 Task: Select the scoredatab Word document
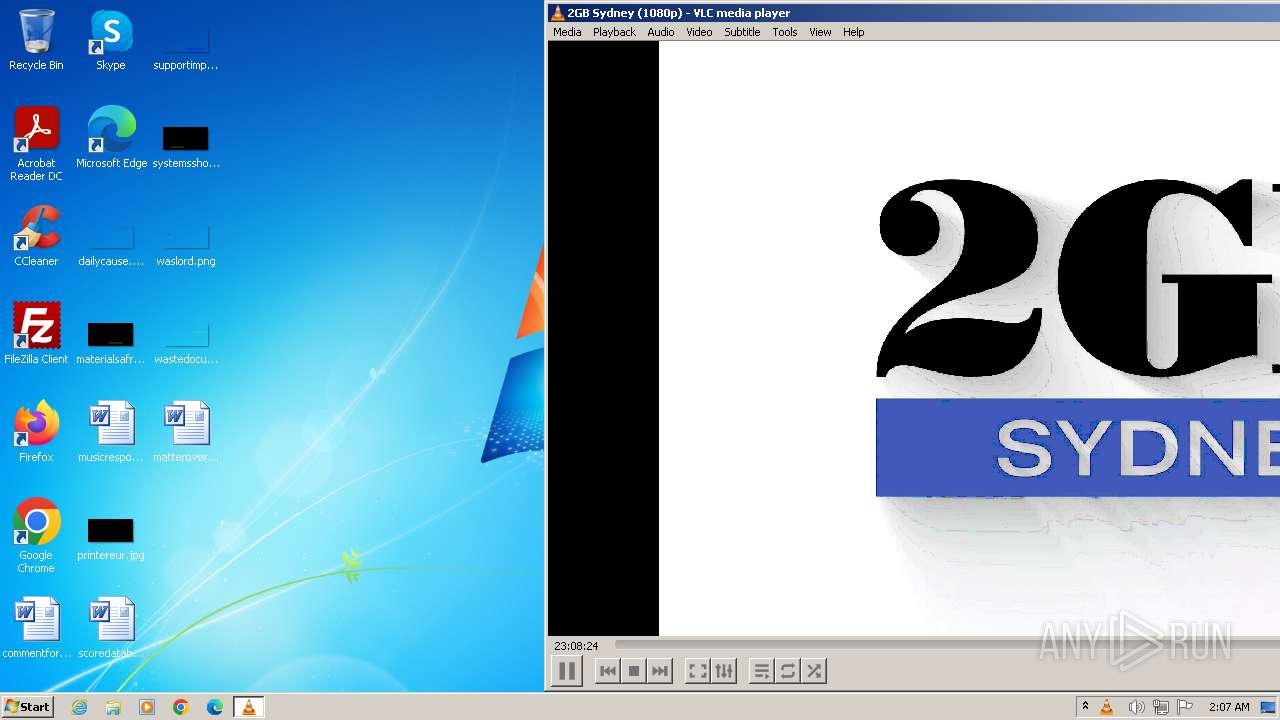click(111, 628)
